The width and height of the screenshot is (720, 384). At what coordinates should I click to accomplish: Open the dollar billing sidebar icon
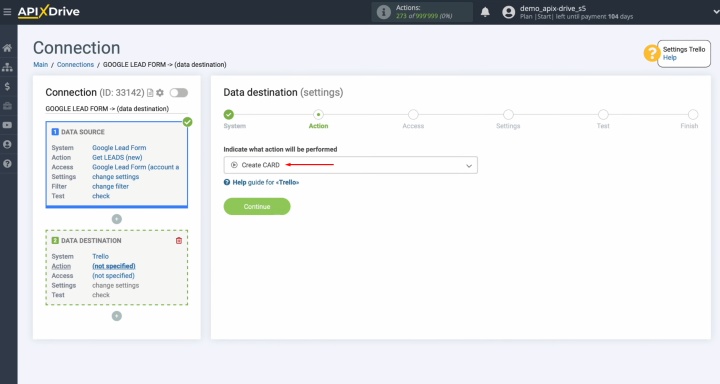tap(7, 86)
